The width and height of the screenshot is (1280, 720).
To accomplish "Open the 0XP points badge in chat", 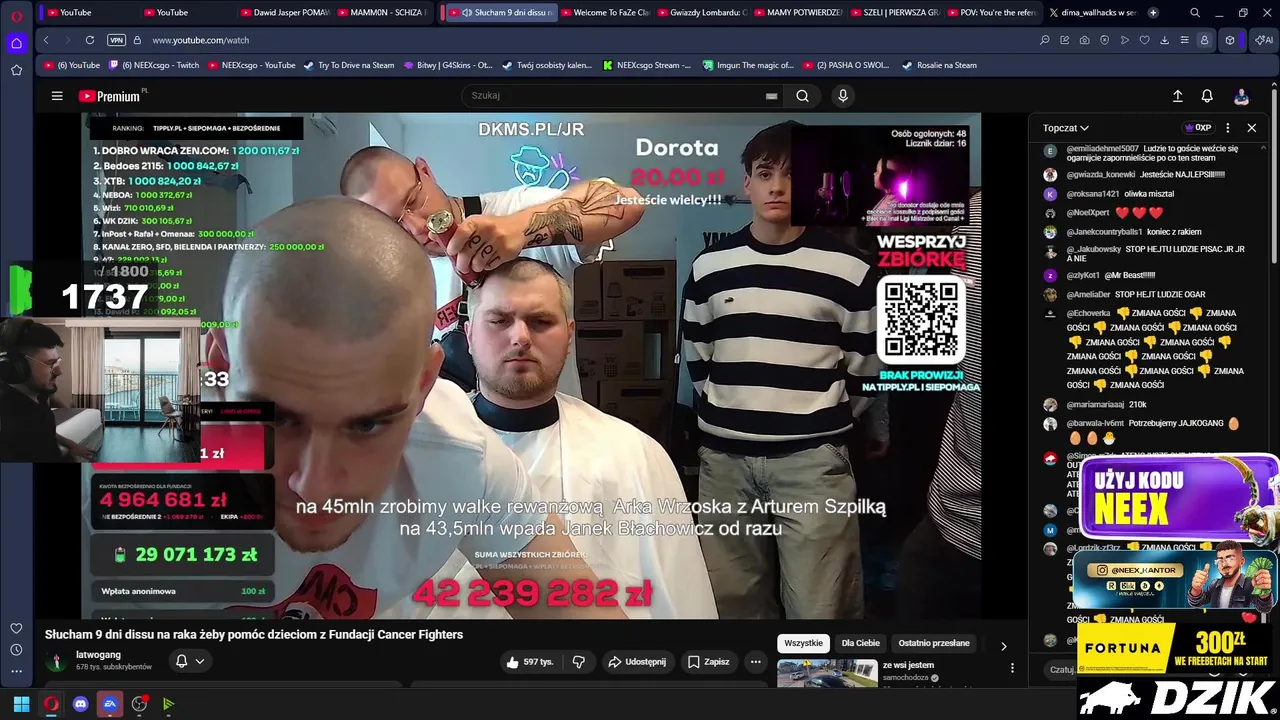I will [x=1198, y=128].
